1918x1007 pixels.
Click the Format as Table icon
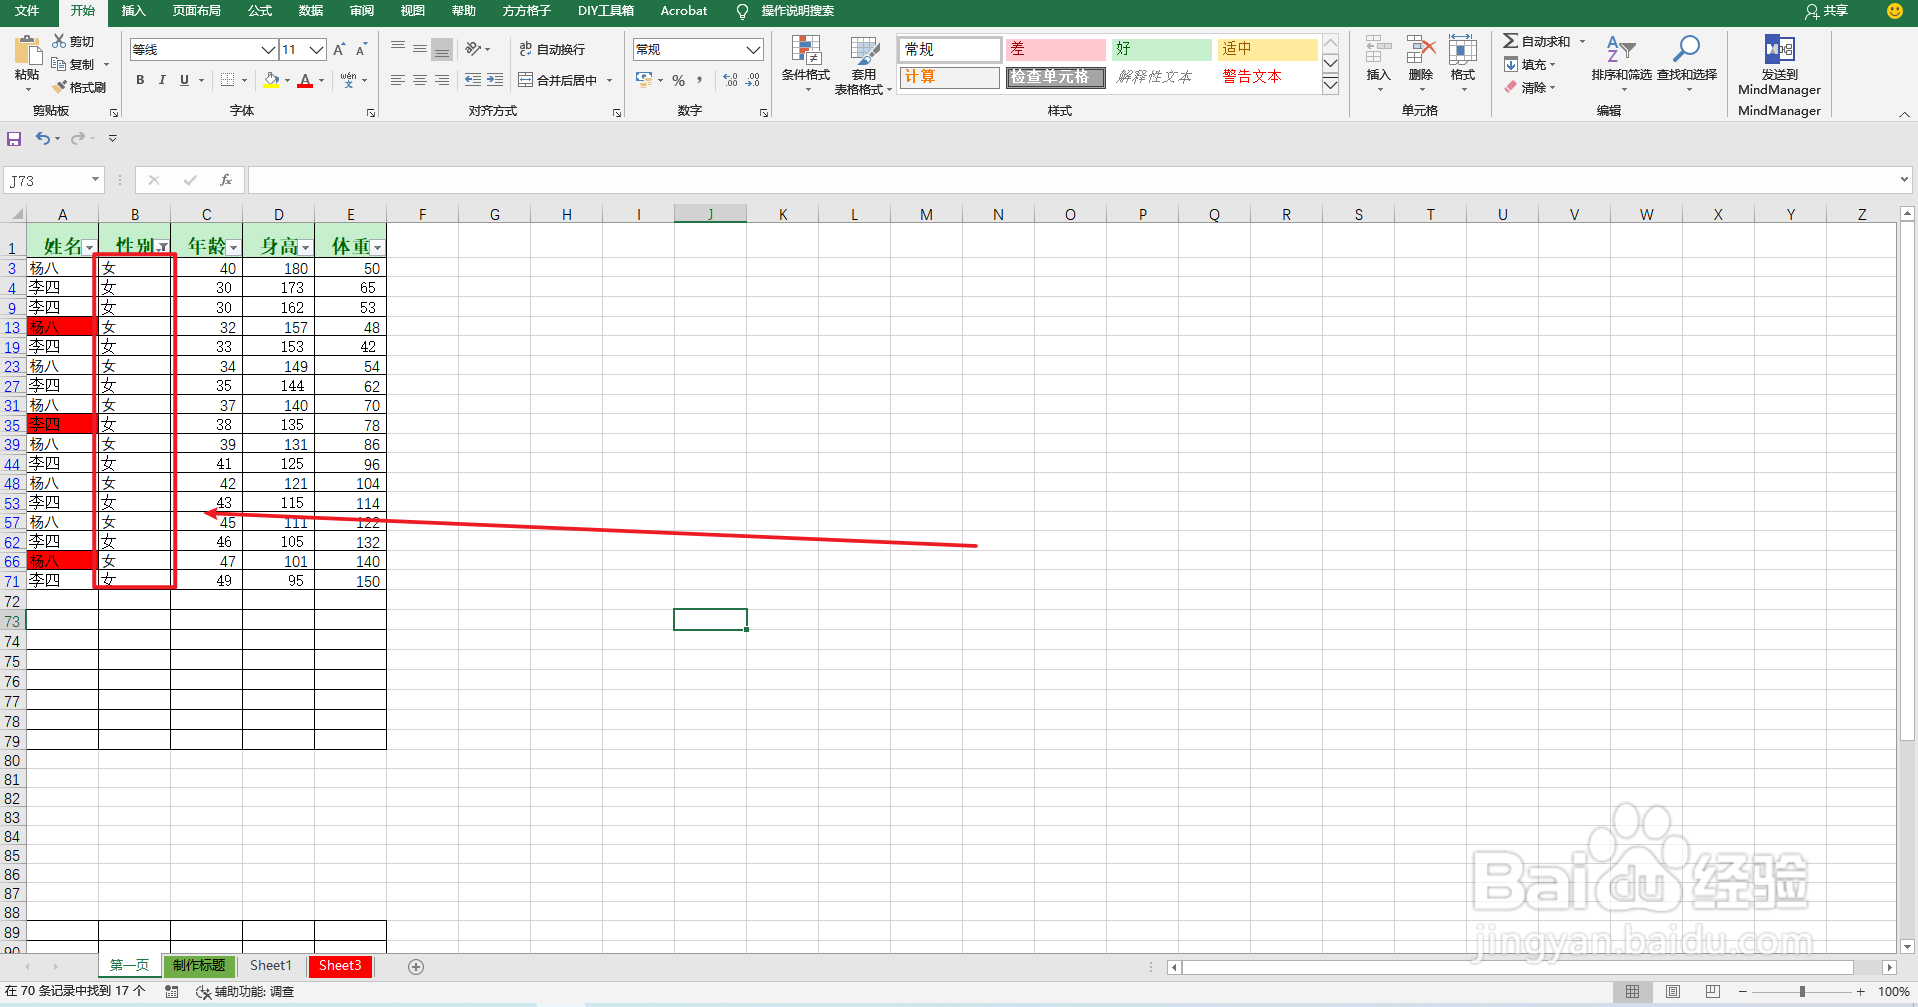(x=864, y=50)
